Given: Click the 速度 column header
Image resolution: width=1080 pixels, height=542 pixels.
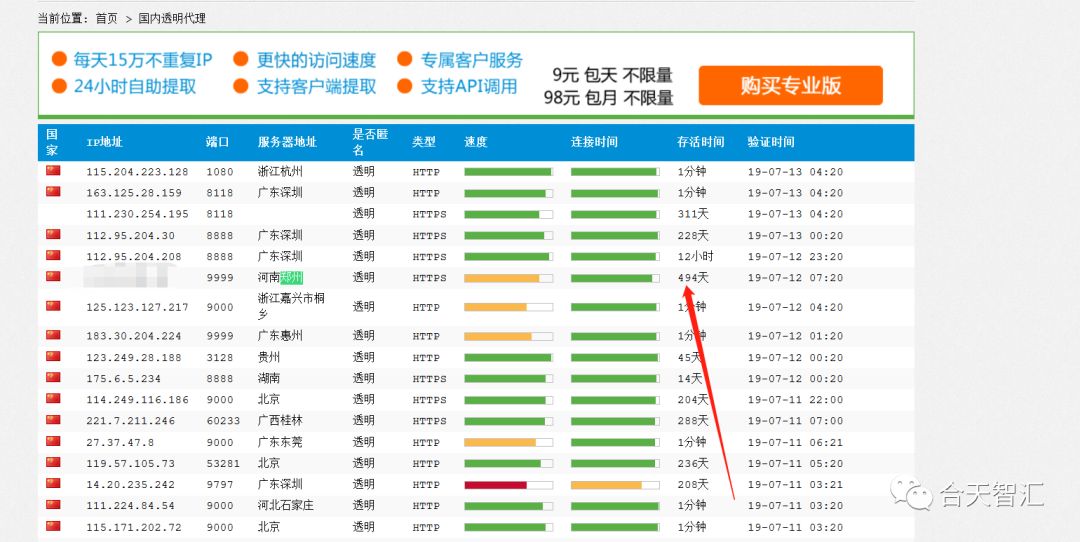Looking at the screenshot, I should click(476, 142).
